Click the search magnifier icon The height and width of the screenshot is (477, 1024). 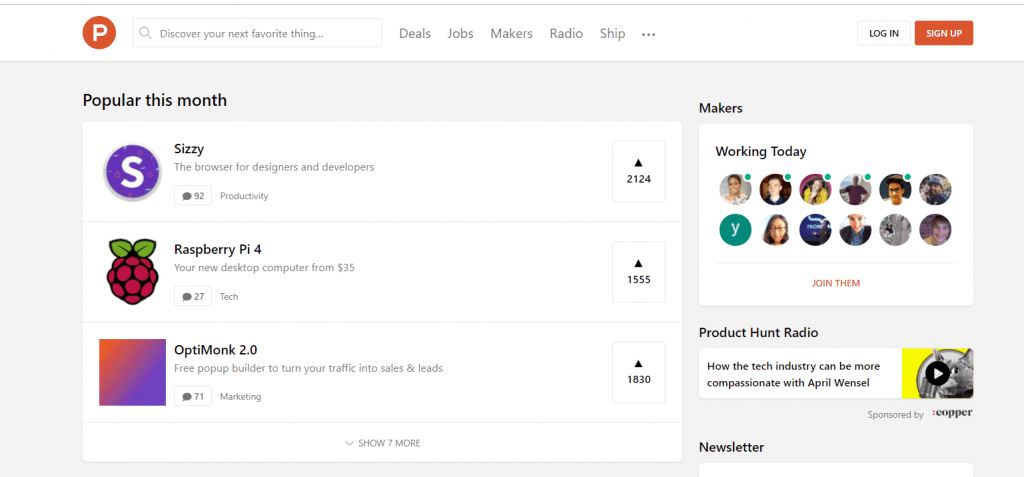pos(146,33)
